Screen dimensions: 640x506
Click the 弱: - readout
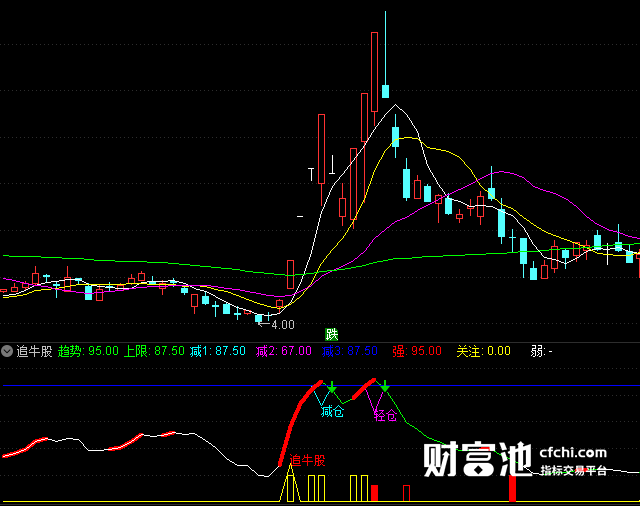pyautogui.click(x=542, y=351)
